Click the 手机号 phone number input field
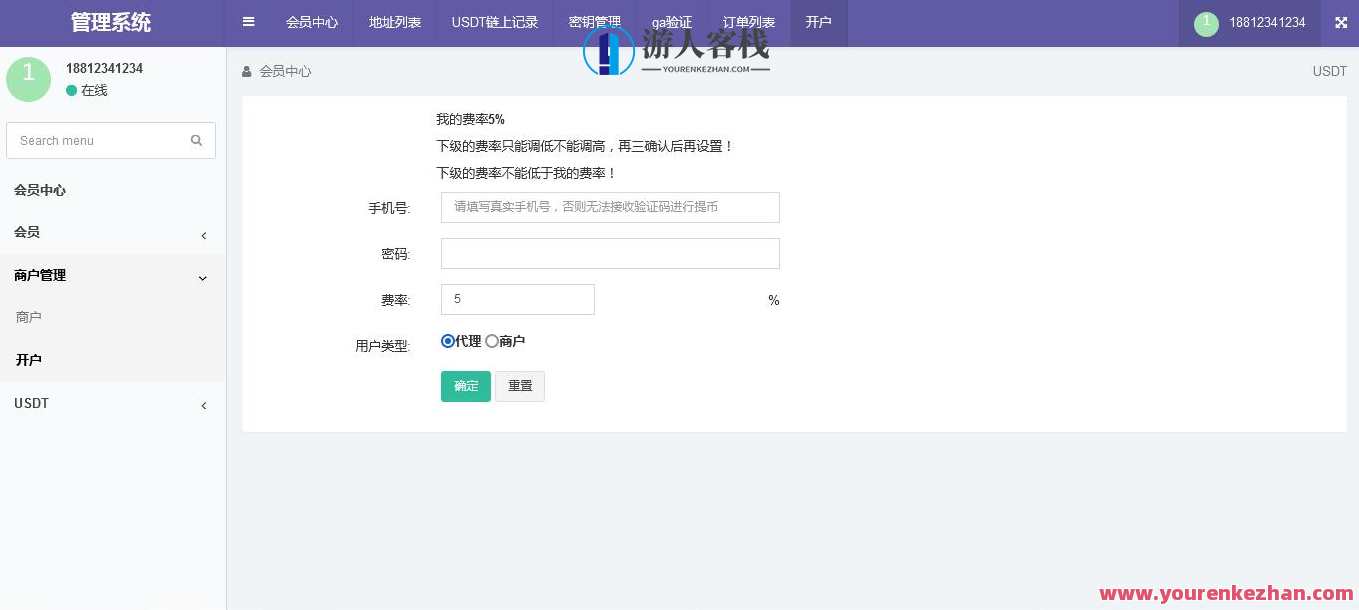The image size is (1359, 610). [x=610, y=207]
